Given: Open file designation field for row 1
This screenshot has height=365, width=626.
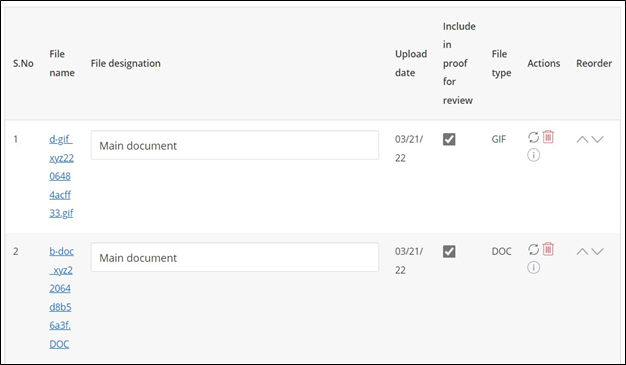Looking at the screenshot, I should tap(235, 145).
